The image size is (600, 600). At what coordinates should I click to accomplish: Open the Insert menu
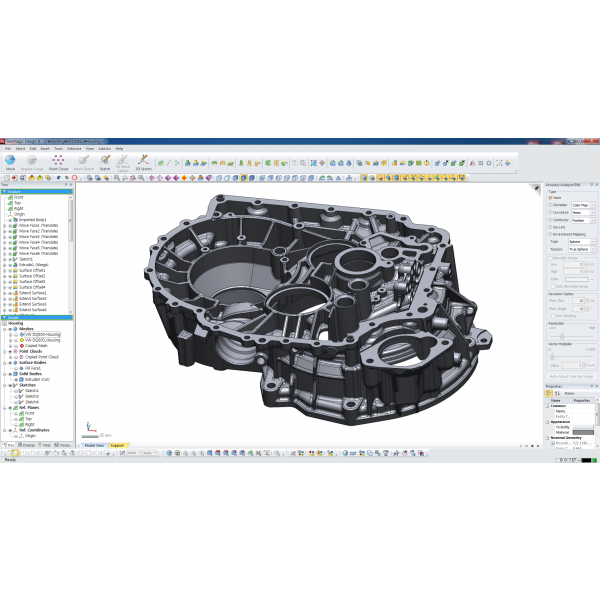pos(44,148)
